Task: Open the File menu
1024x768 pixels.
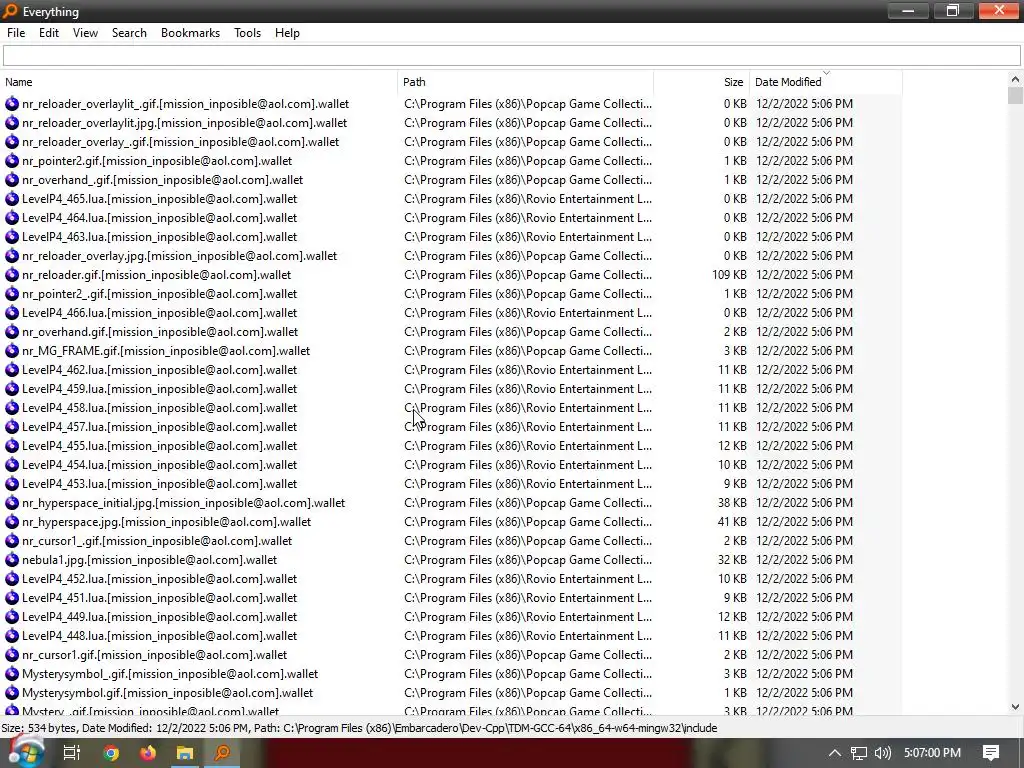Action: pyautogui.click(x=16, y=33)
